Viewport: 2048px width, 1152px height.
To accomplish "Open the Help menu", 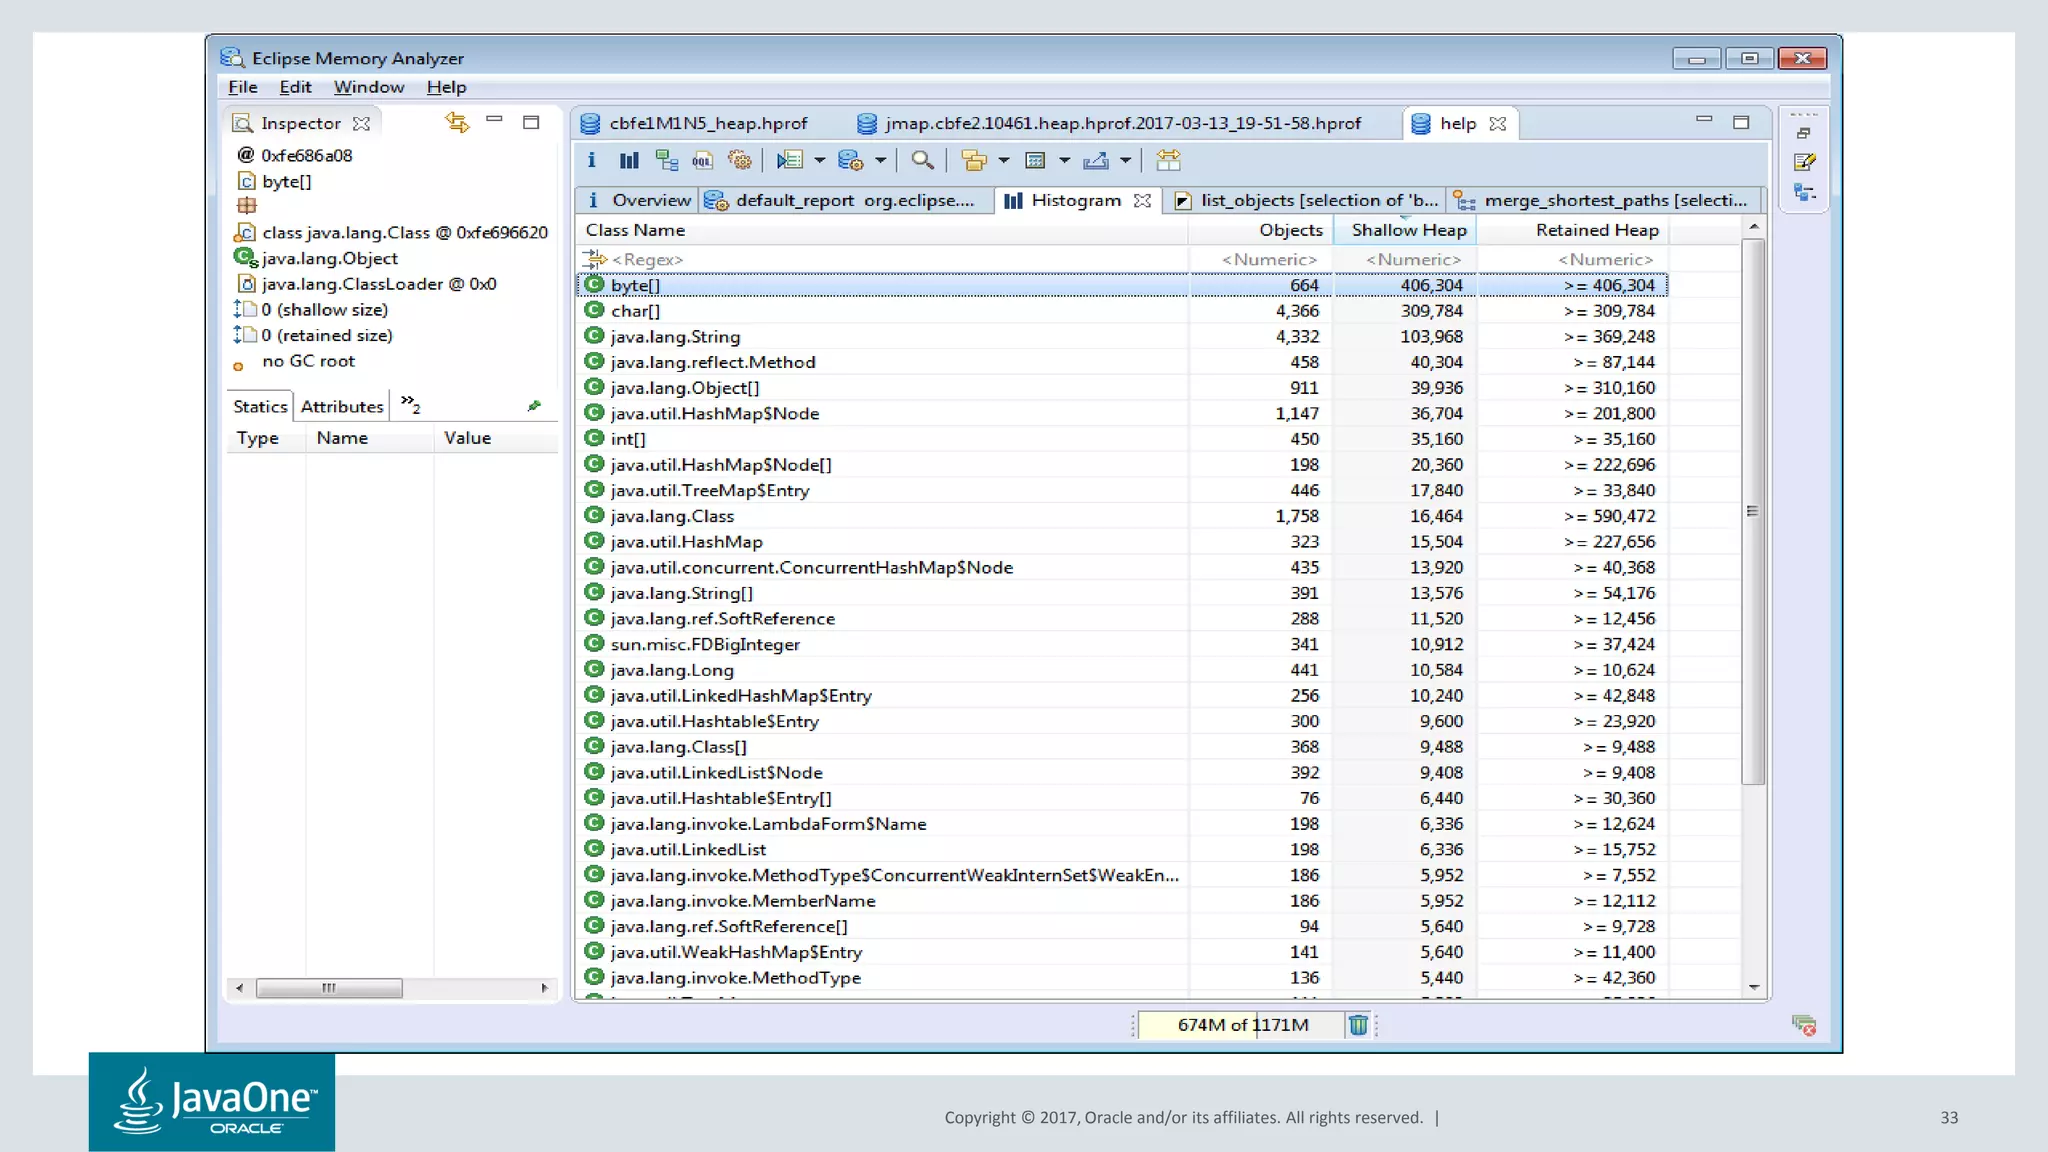I will coord(446,87).
